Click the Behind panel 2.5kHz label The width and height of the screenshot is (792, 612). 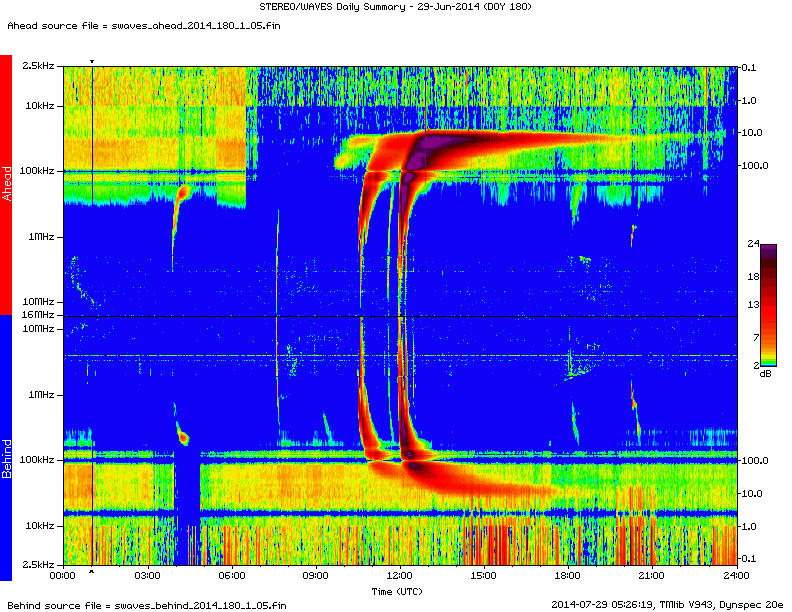point(38,564)
